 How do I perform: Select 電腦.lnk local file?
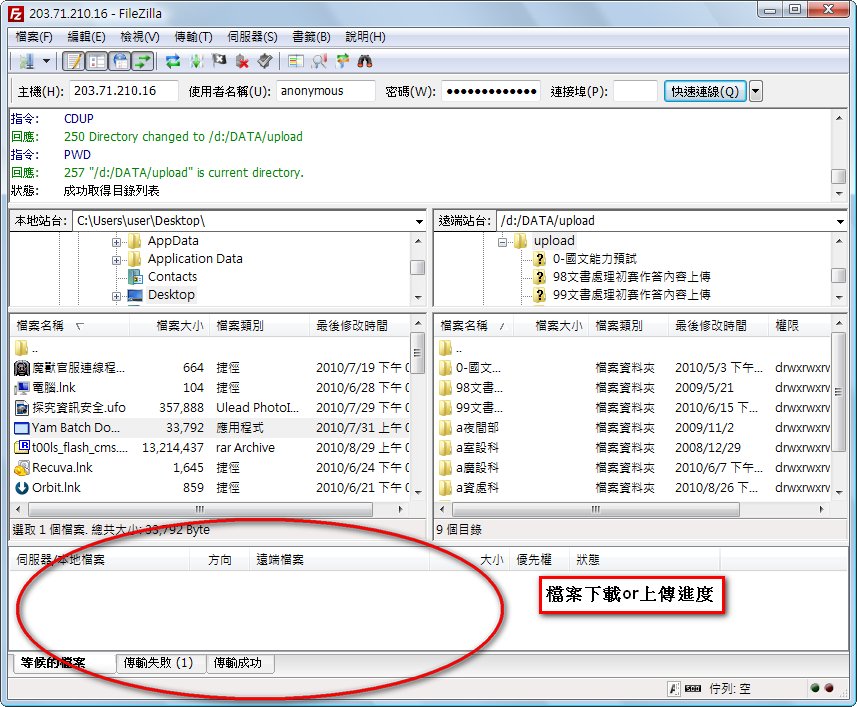[x=210, y=387]
